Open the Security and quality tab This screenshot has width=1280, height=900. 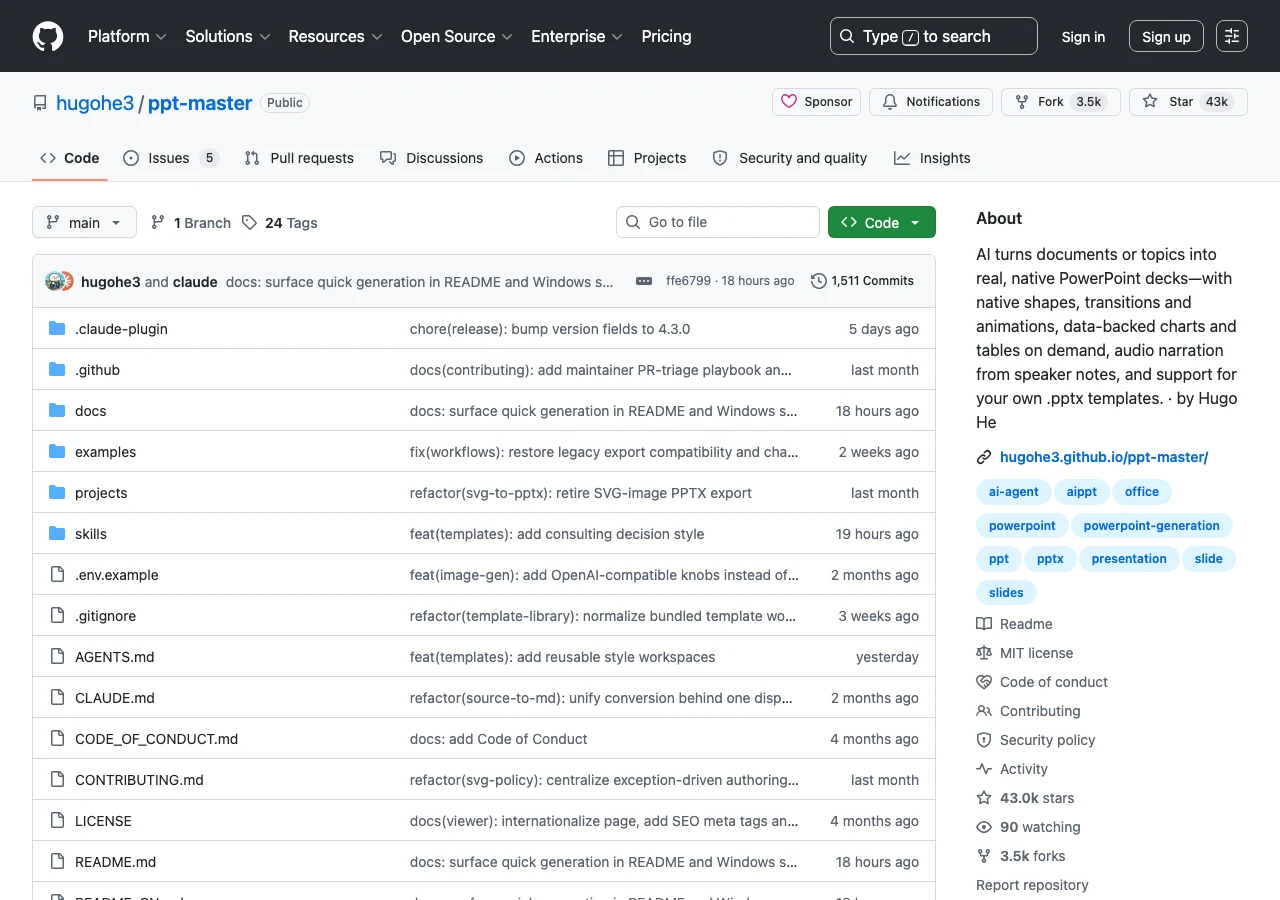789,158
